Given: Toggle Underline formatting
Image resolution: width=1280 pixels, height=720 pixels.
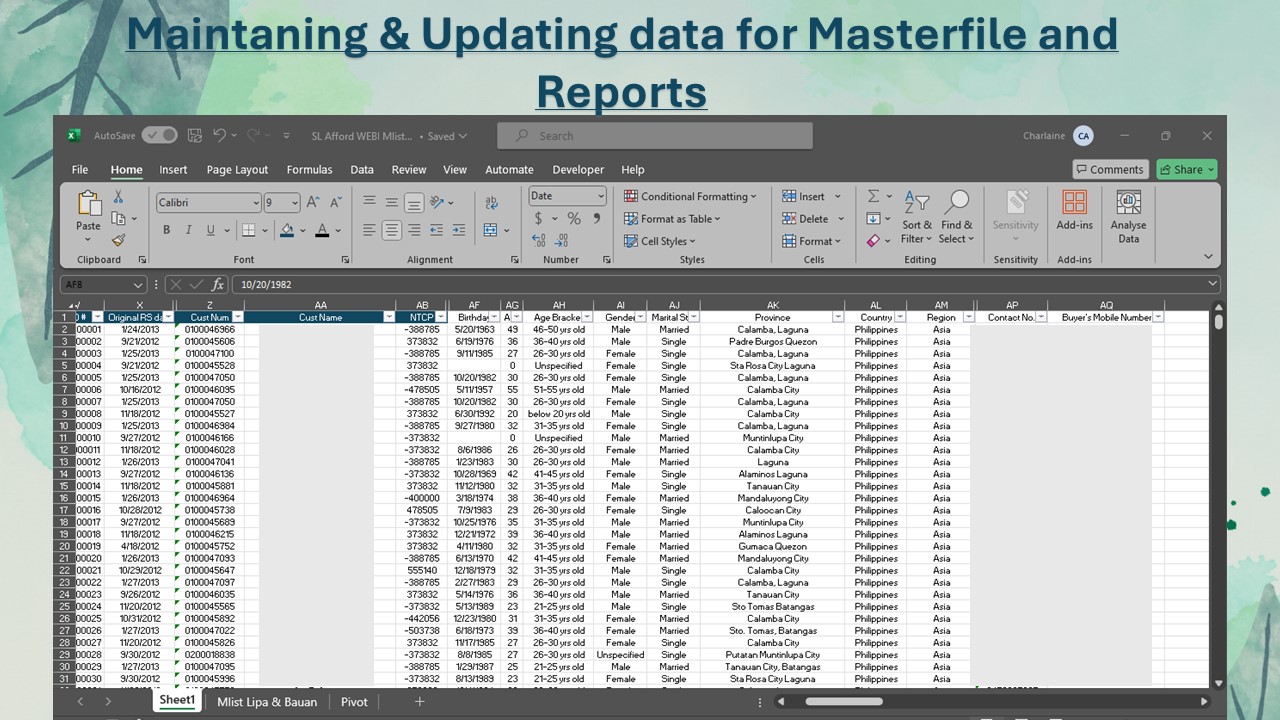Looking at the screenshot, I should [211, 230].
